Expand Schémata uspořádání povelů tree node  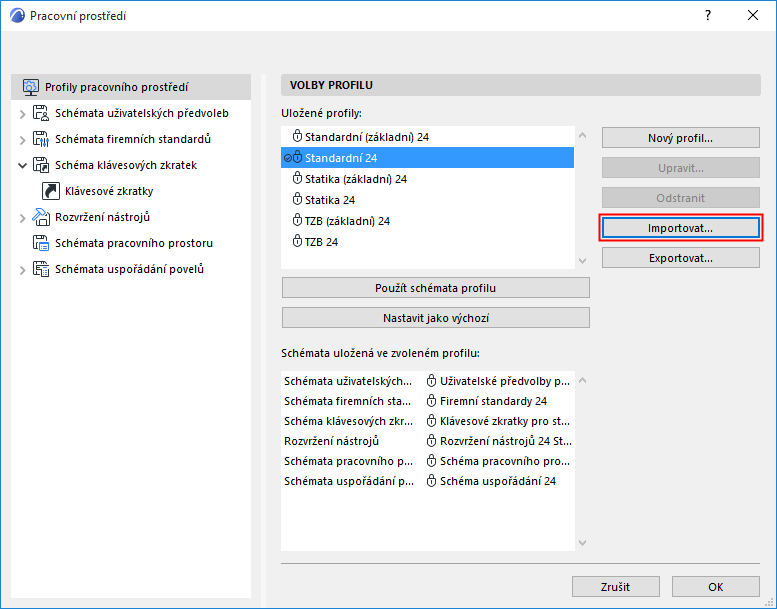[22, 270]
